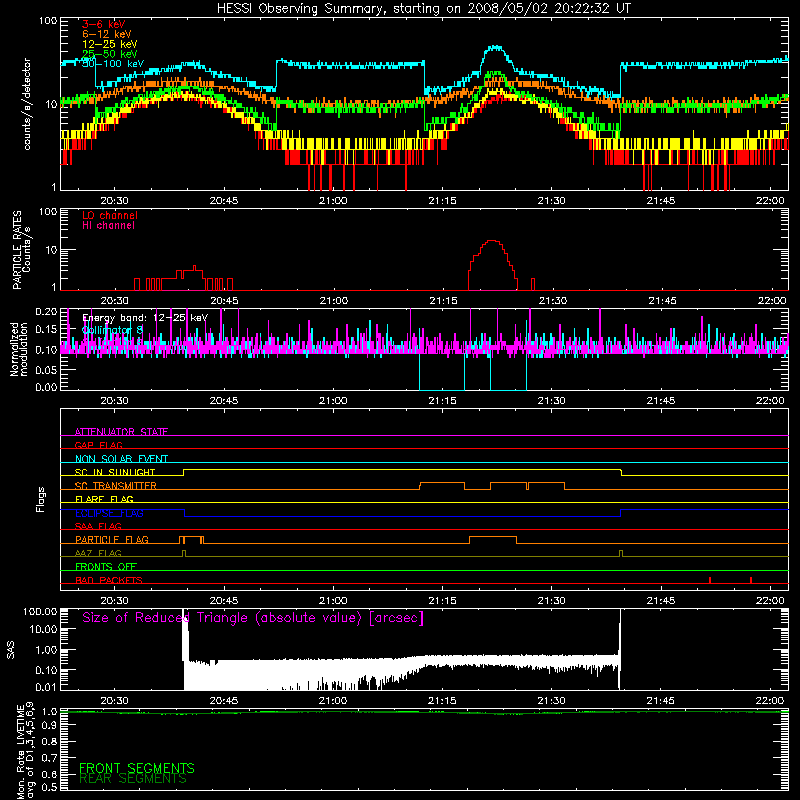Click the NON SOLAR EVENT flag label
Screen dimensions: 800x800
(121, 459)
